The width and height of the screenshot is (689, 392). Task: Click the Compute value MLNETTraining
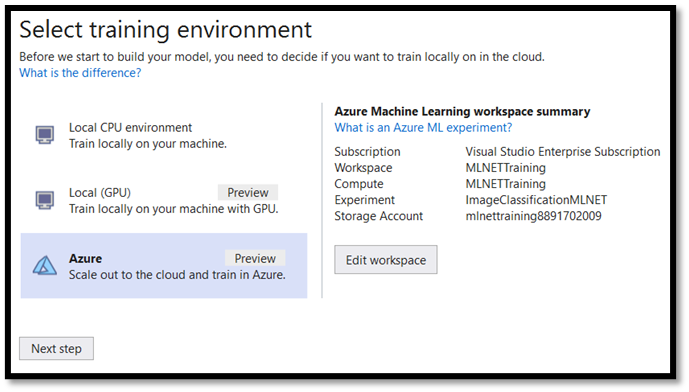[506, 184]
